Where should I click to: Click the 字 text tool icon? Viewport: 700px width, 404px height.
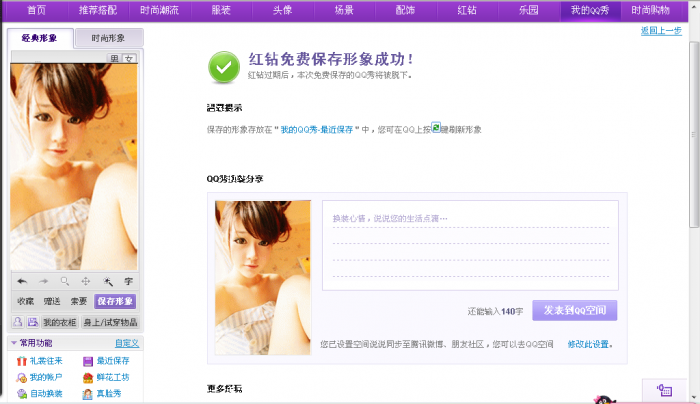pyautogui.click(x=129, y=281)
